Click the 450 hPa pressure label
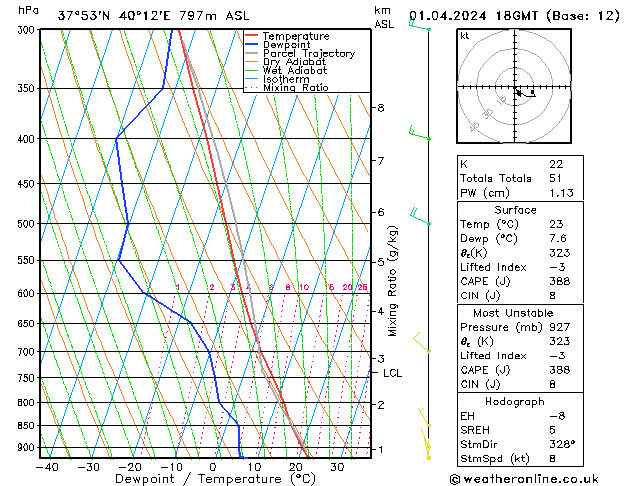This screenshot has width=629, height=486. (28, 184)
